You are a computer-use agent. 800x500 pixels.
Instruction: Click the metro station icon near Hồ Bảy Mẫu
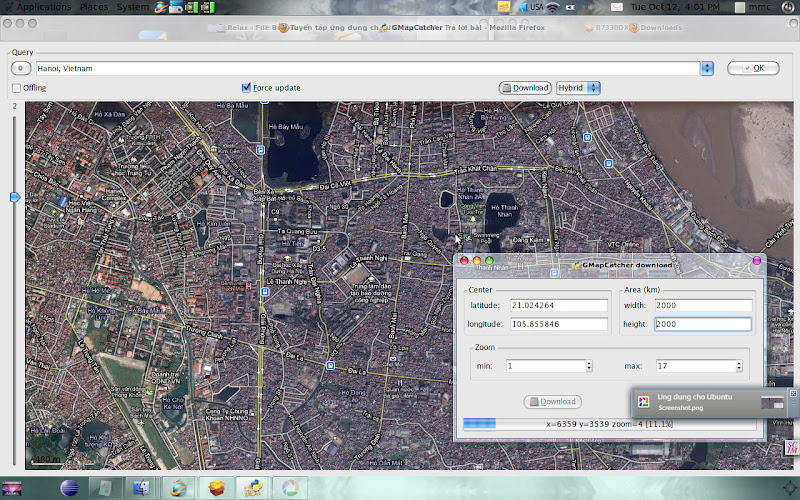click(261, 149)
